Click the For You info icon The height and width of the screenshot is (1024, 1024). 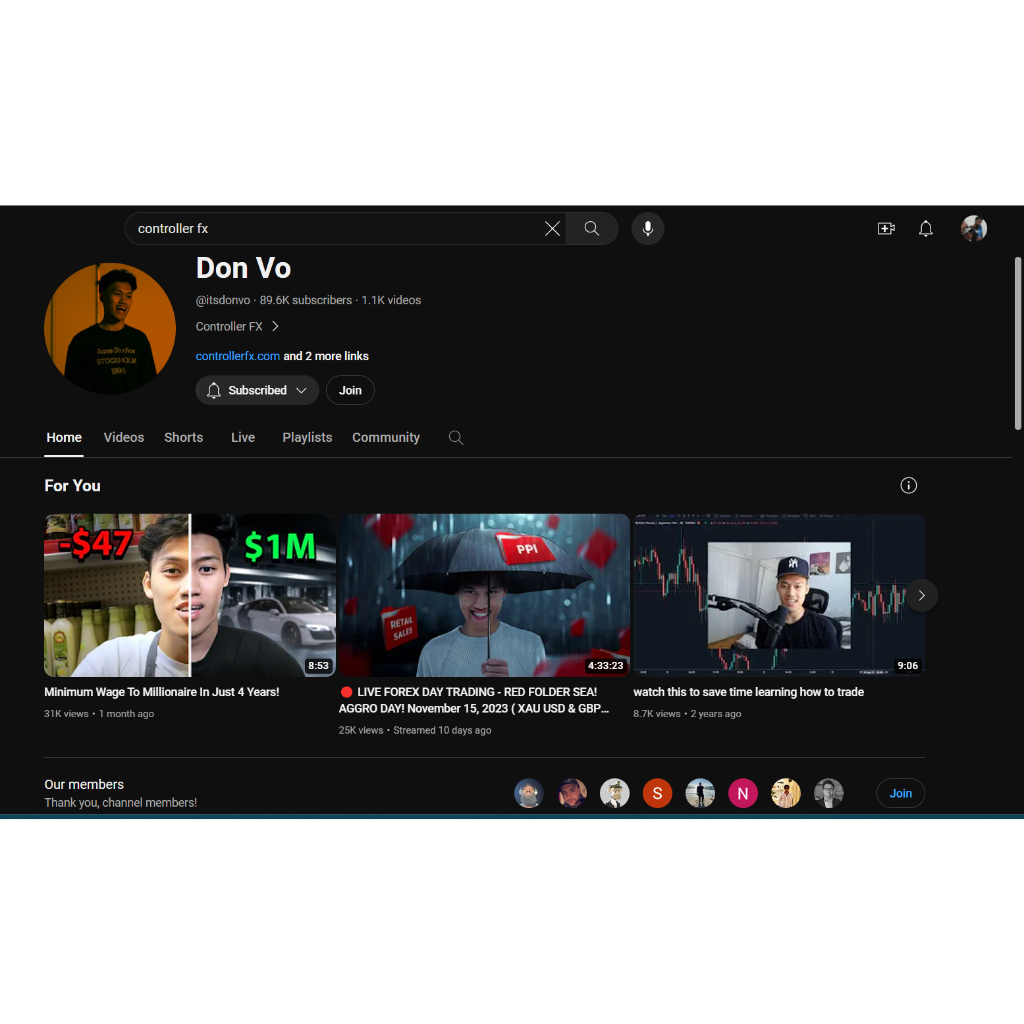coord(908,486)
